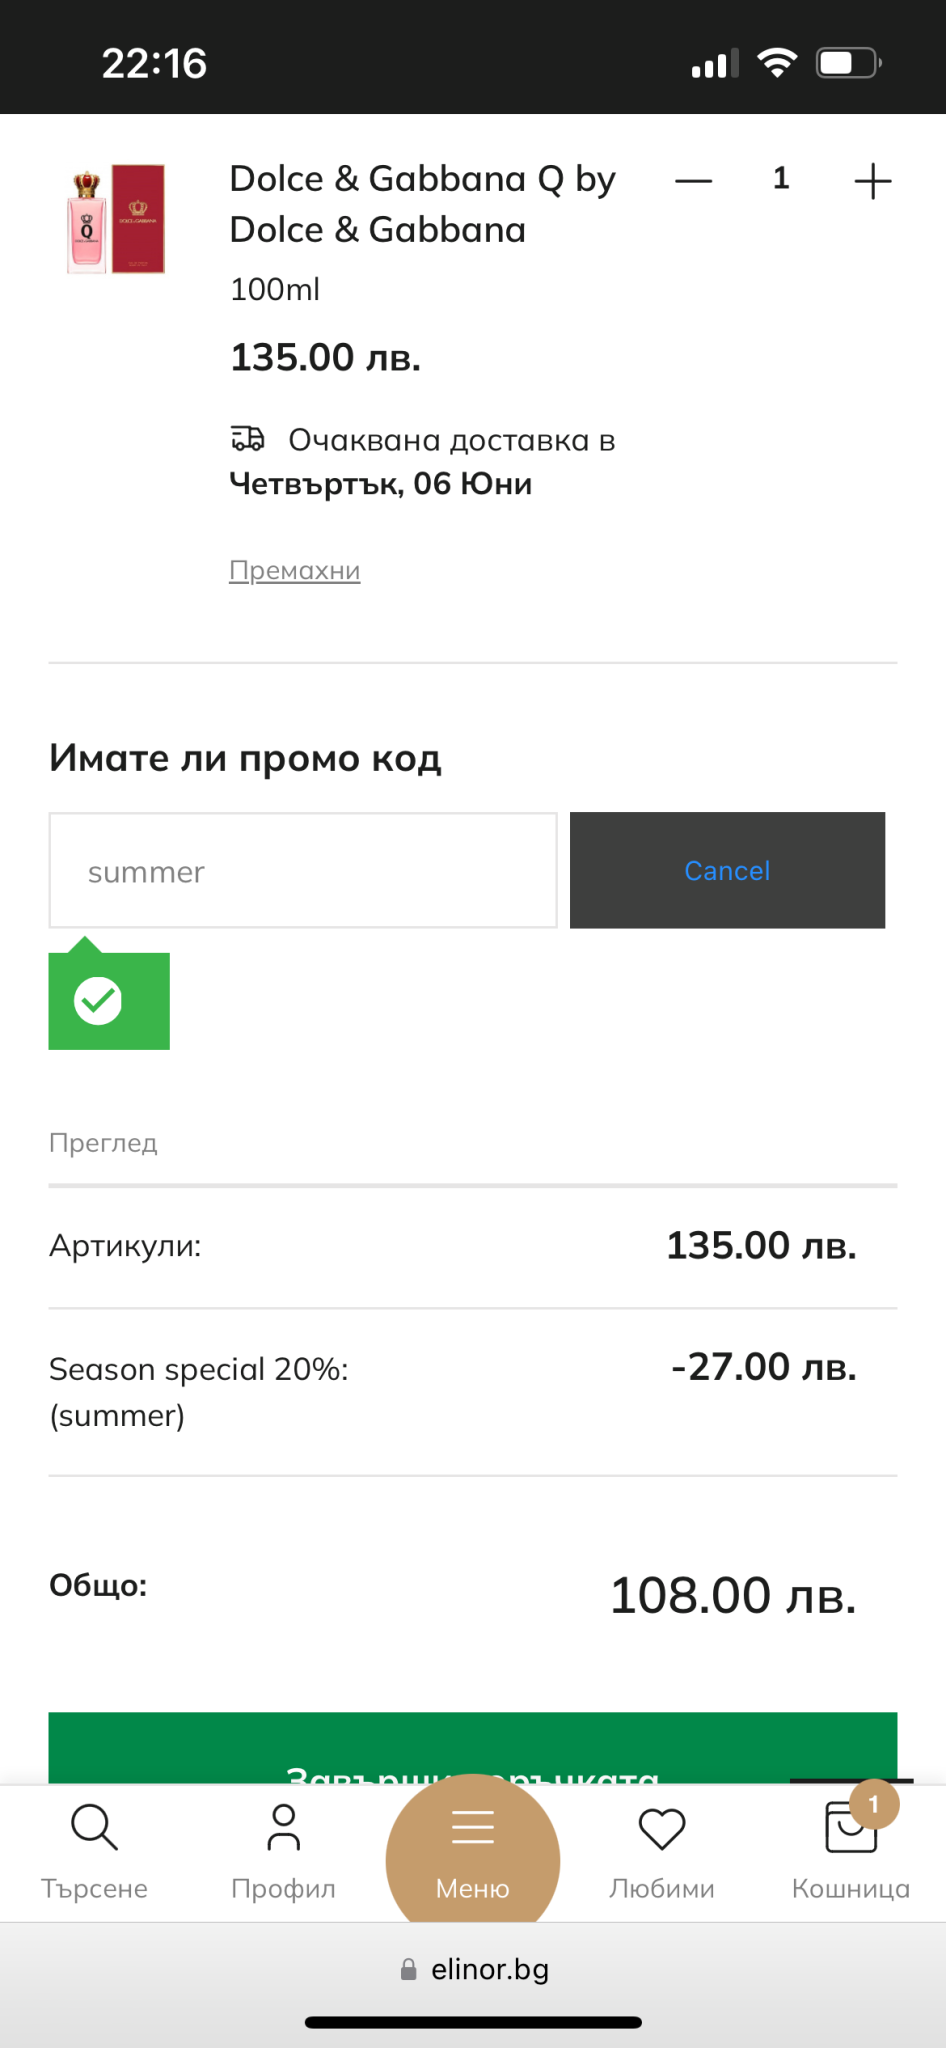Tap the Dolce & Gabbana Q perfume thumbnail
The height and width of the screenshot is (2048, 946).
tap(116, 219)
